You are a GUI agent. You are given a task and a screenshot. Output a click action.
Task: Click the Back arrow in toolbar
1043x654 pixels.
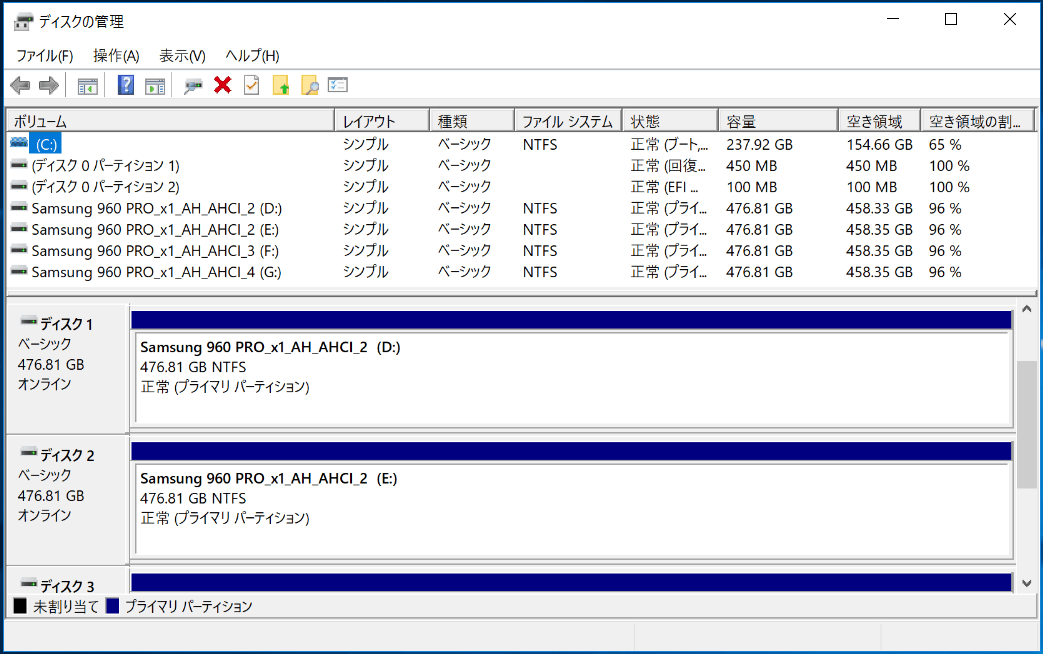click(x=21, y=85)
